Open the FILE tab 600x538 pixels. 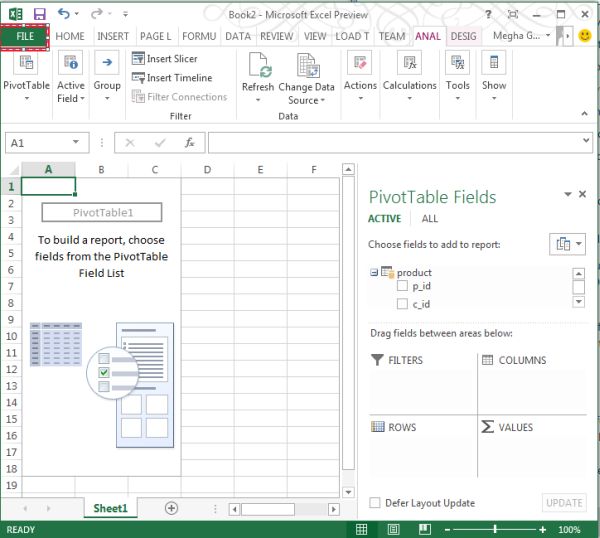pyautogui.click(x=25, y=36)
